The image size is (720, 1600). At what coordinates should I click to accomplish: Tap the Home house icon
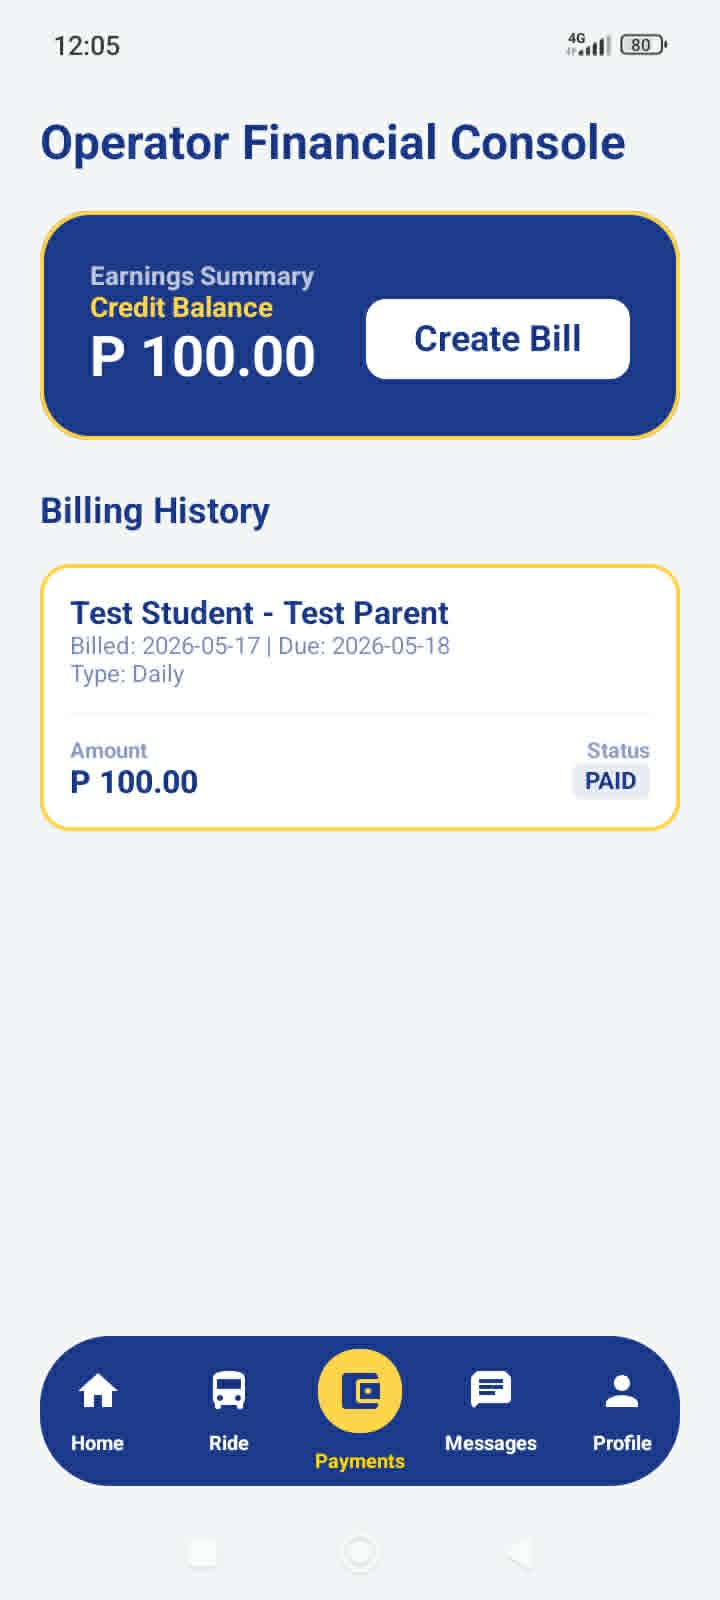coord(97,1391)
